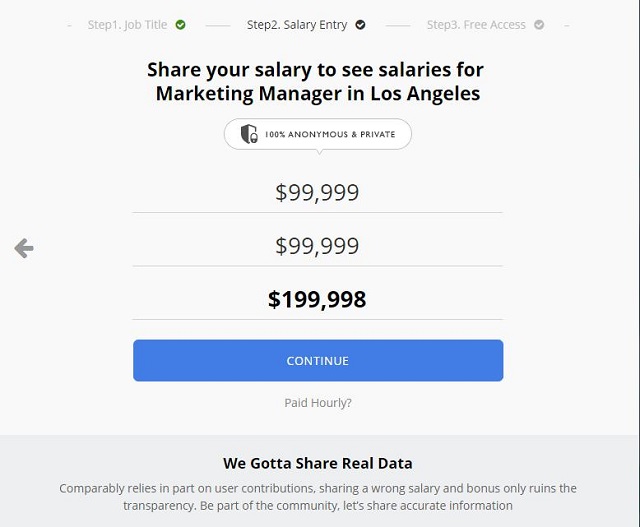
Task: Select the Step2. Salary Entry step
Action: [x=299, y=25]
